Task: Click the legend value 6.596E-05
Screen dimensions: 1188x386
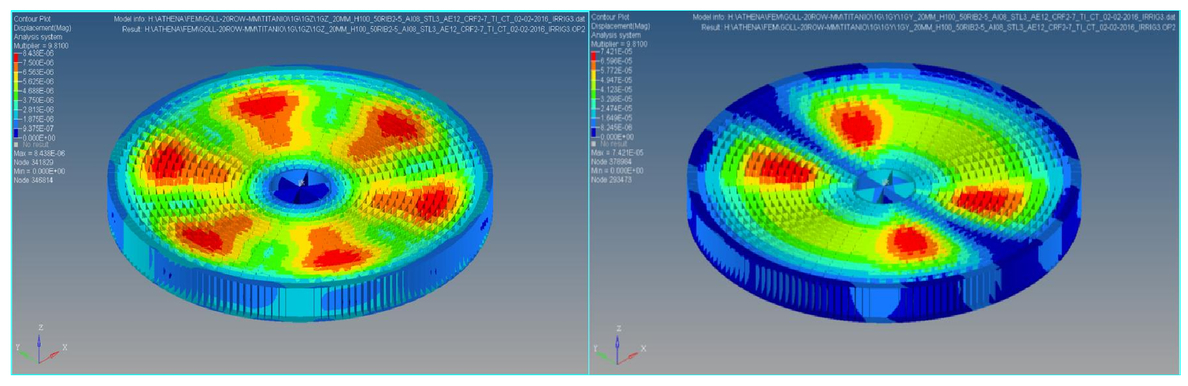Action: 617,60
